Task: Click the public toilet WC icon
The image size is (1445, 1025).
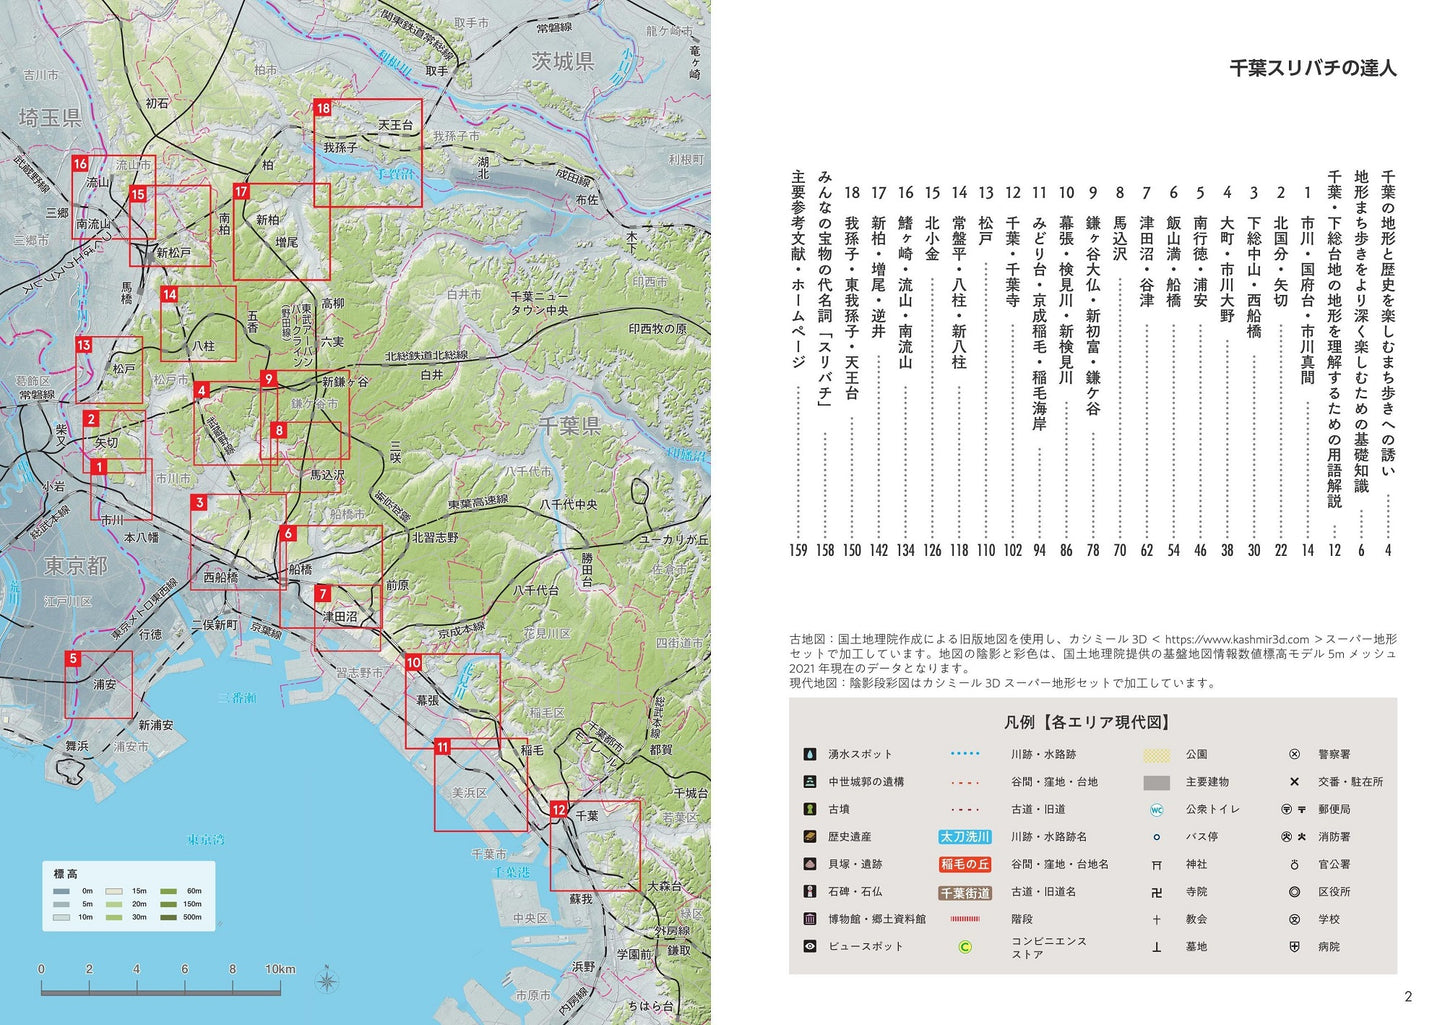Action: coord(1156,809)
